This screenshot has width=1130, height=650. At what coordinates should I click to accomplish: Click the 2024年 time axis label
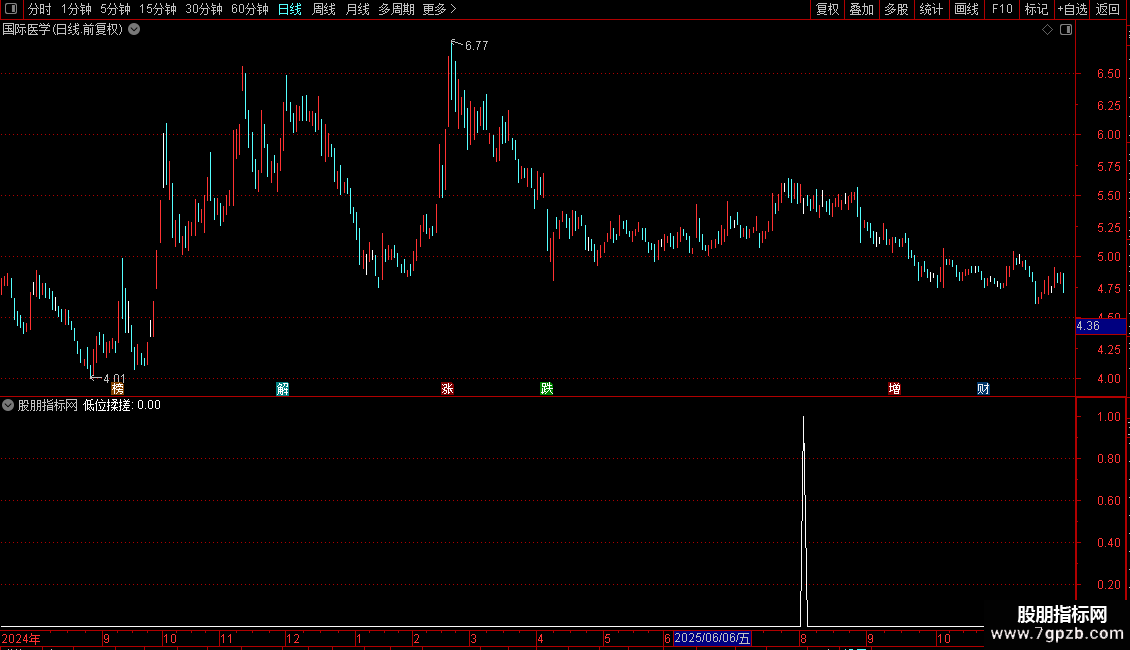coord(21,638)
